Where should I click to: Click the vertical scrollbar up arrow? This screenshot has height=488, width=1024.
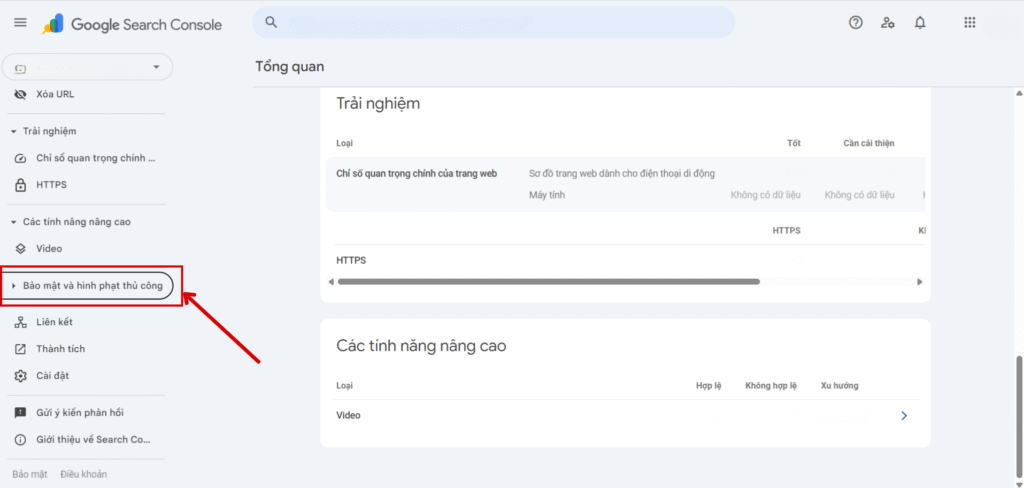1018,94
